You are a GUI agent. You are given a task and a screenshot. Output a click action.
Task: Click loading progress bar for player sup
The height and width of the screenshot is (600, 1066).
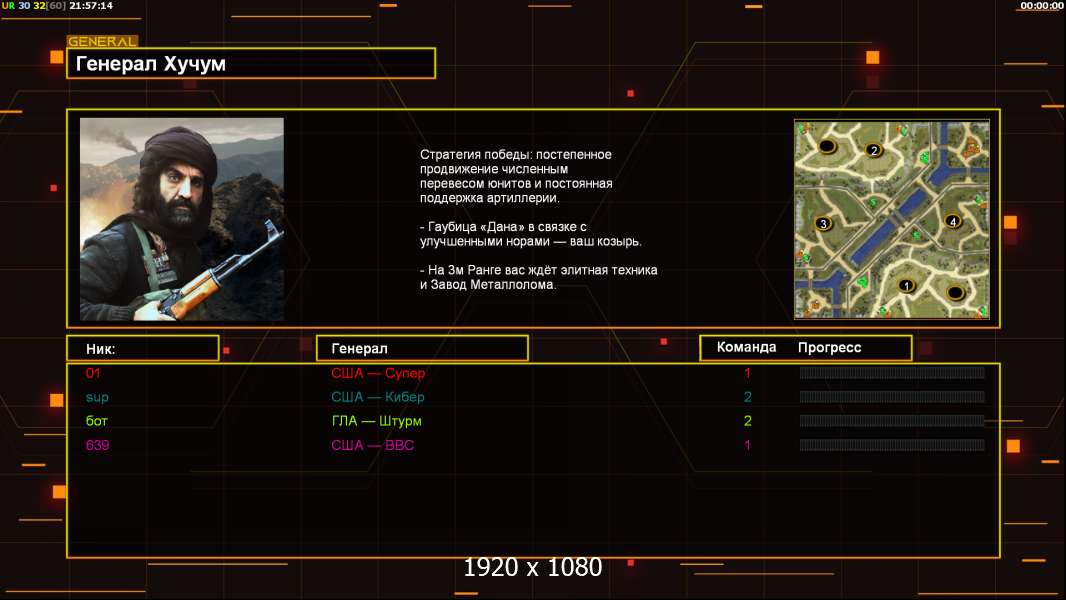pos(892,396)
